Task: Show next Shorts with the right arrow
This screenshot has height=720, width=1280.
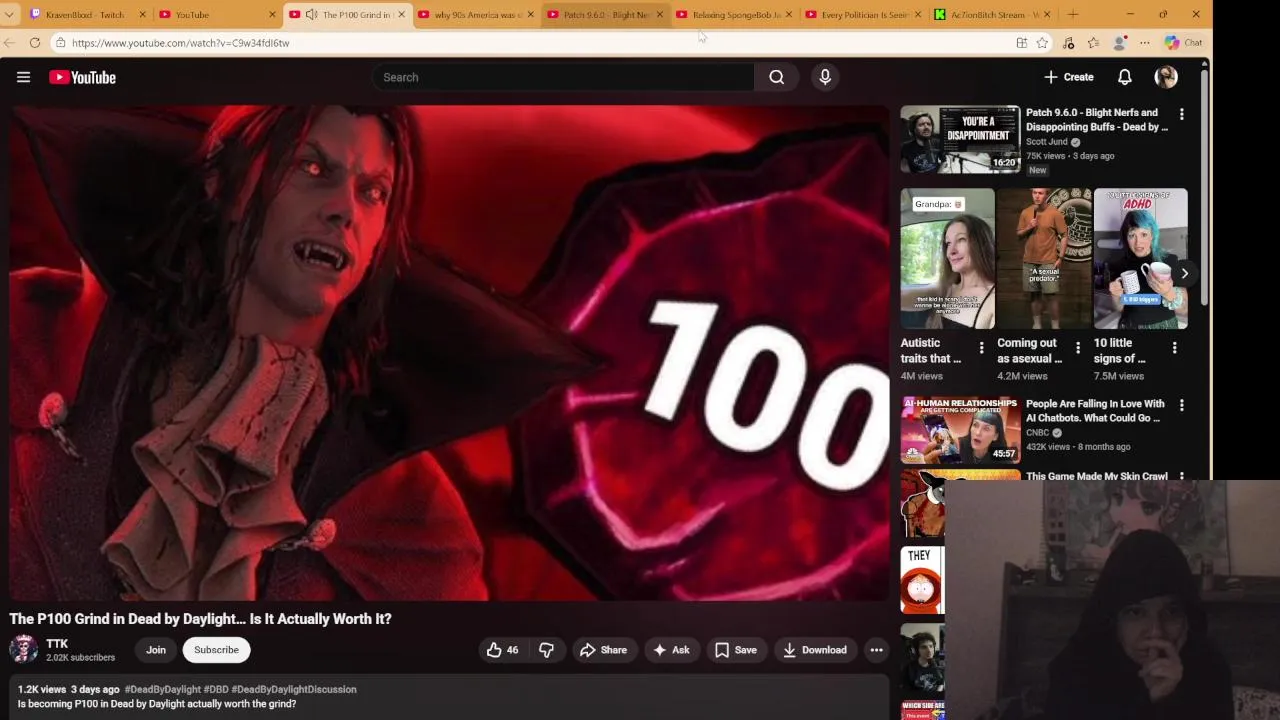Action: (x=1184, y=273)
